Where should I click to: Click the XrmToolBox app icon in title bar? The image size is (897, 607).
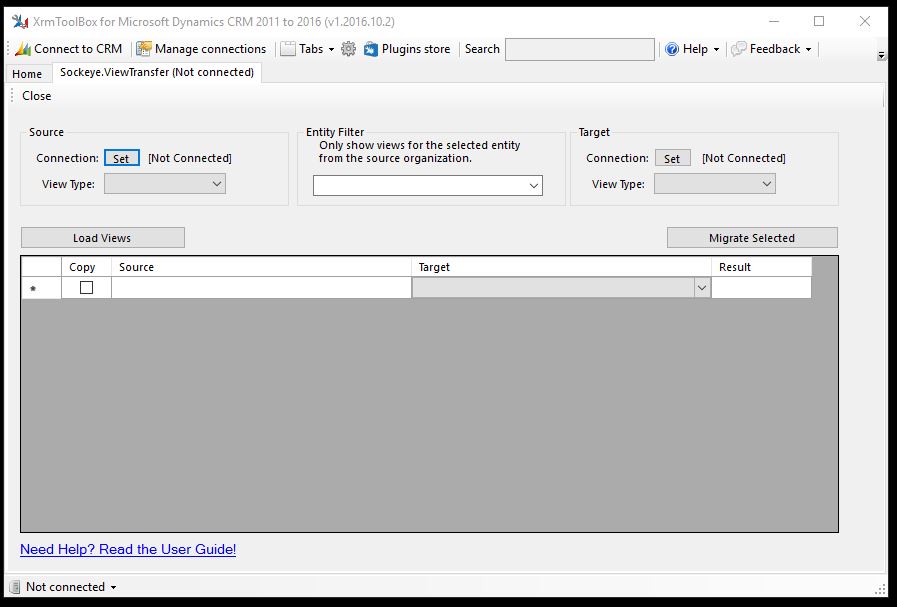(x=20, y=22)
